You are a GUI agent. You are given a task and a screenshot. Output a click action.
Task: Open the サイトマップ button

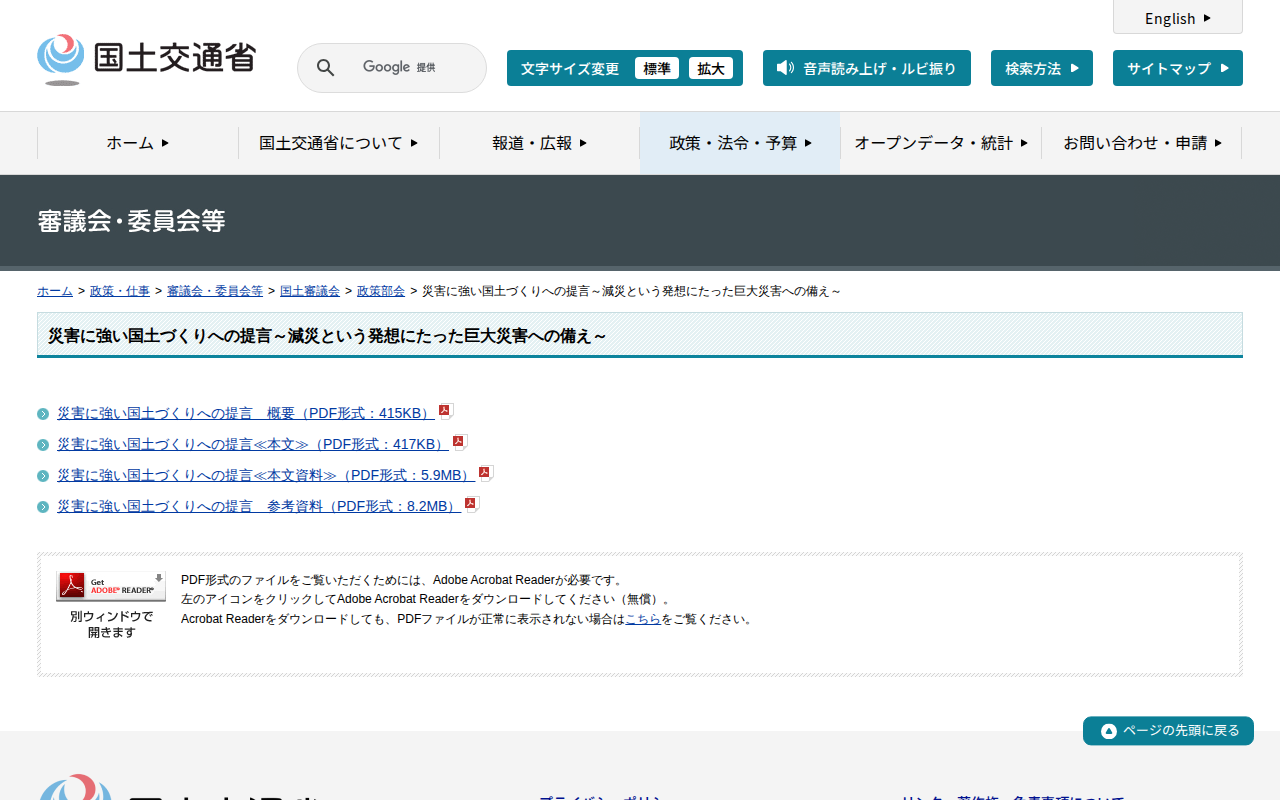1177,68
